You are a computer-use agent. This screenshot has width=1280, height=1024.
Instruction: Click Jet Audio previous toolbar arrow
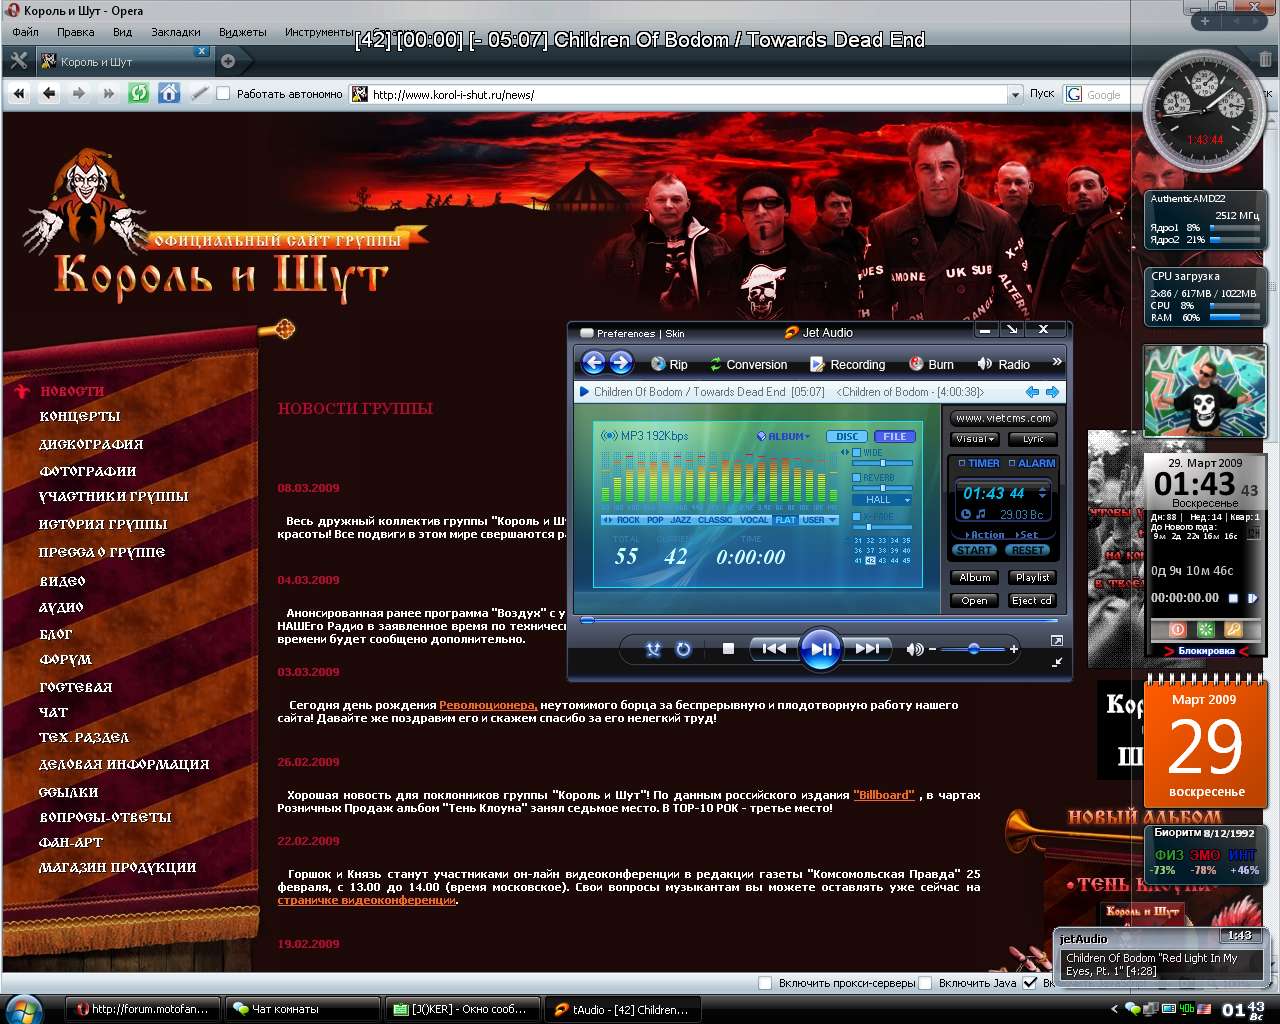593,363
